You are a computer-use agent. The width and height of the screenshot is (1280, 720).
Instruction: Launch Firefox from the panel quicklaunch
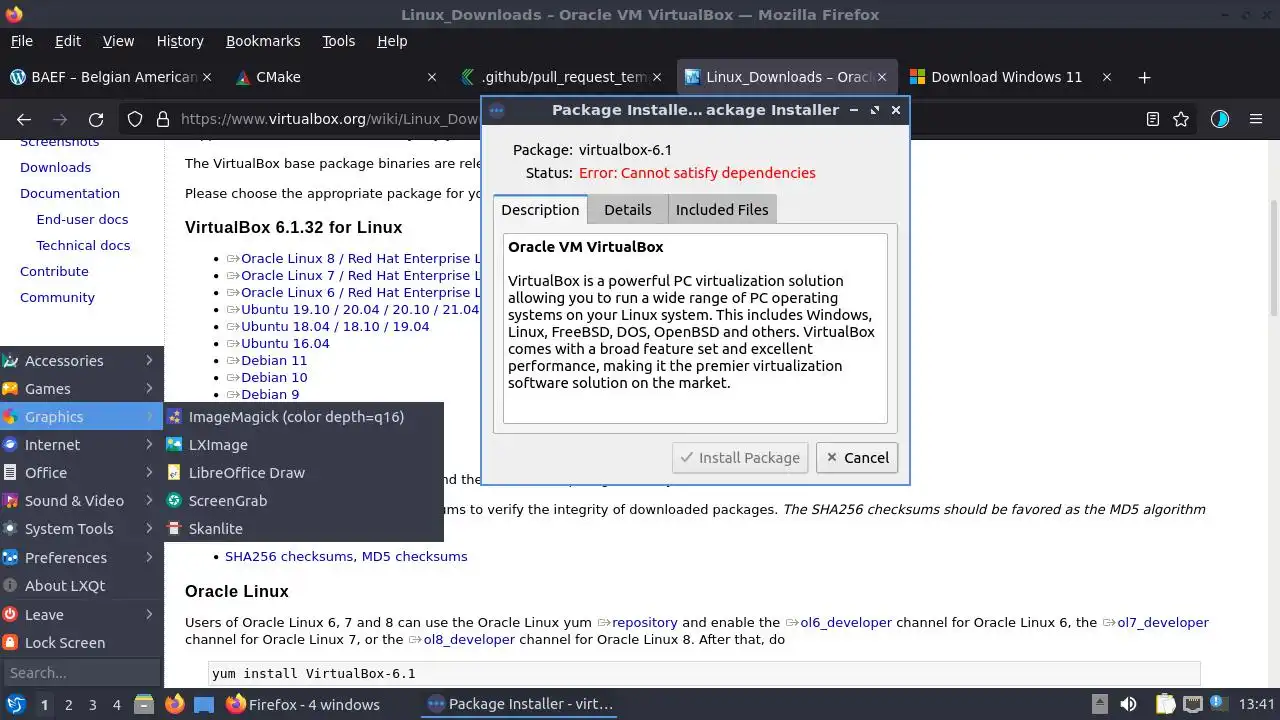click(x=175, y=704)
